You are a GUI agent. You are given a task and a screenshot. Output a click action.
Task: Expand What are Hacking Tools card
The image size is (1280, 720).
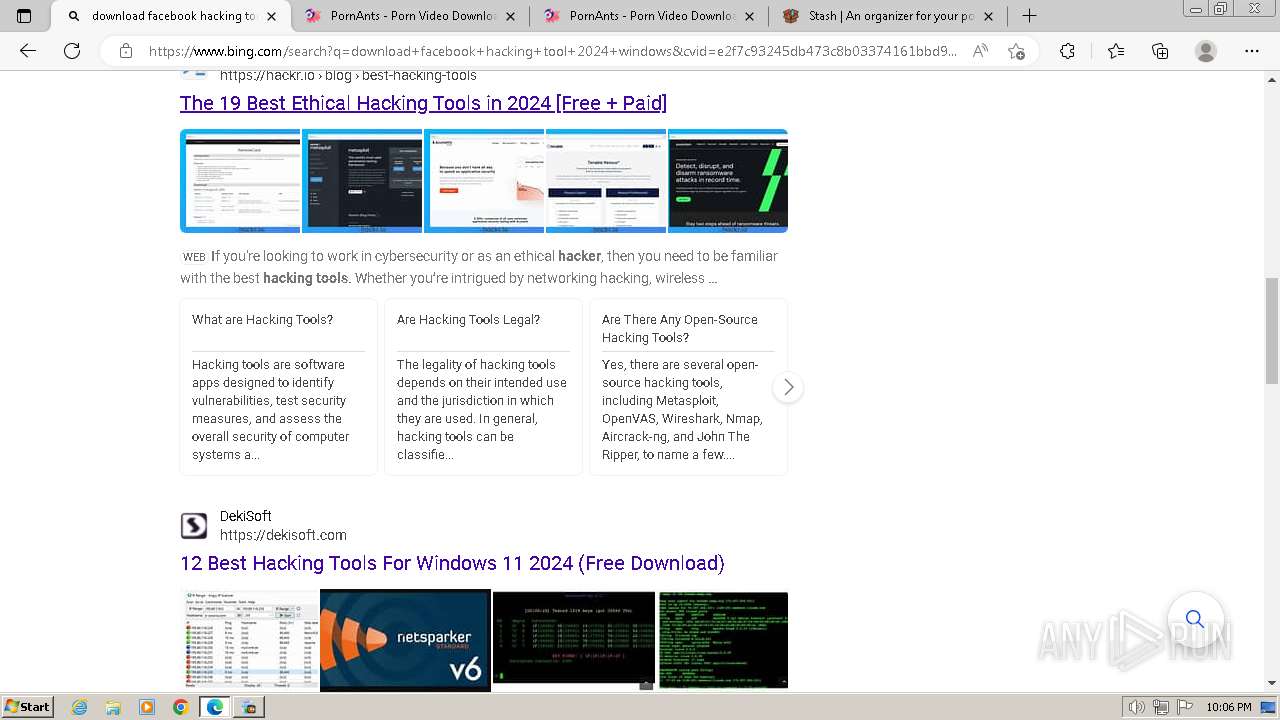pos(279,387)
